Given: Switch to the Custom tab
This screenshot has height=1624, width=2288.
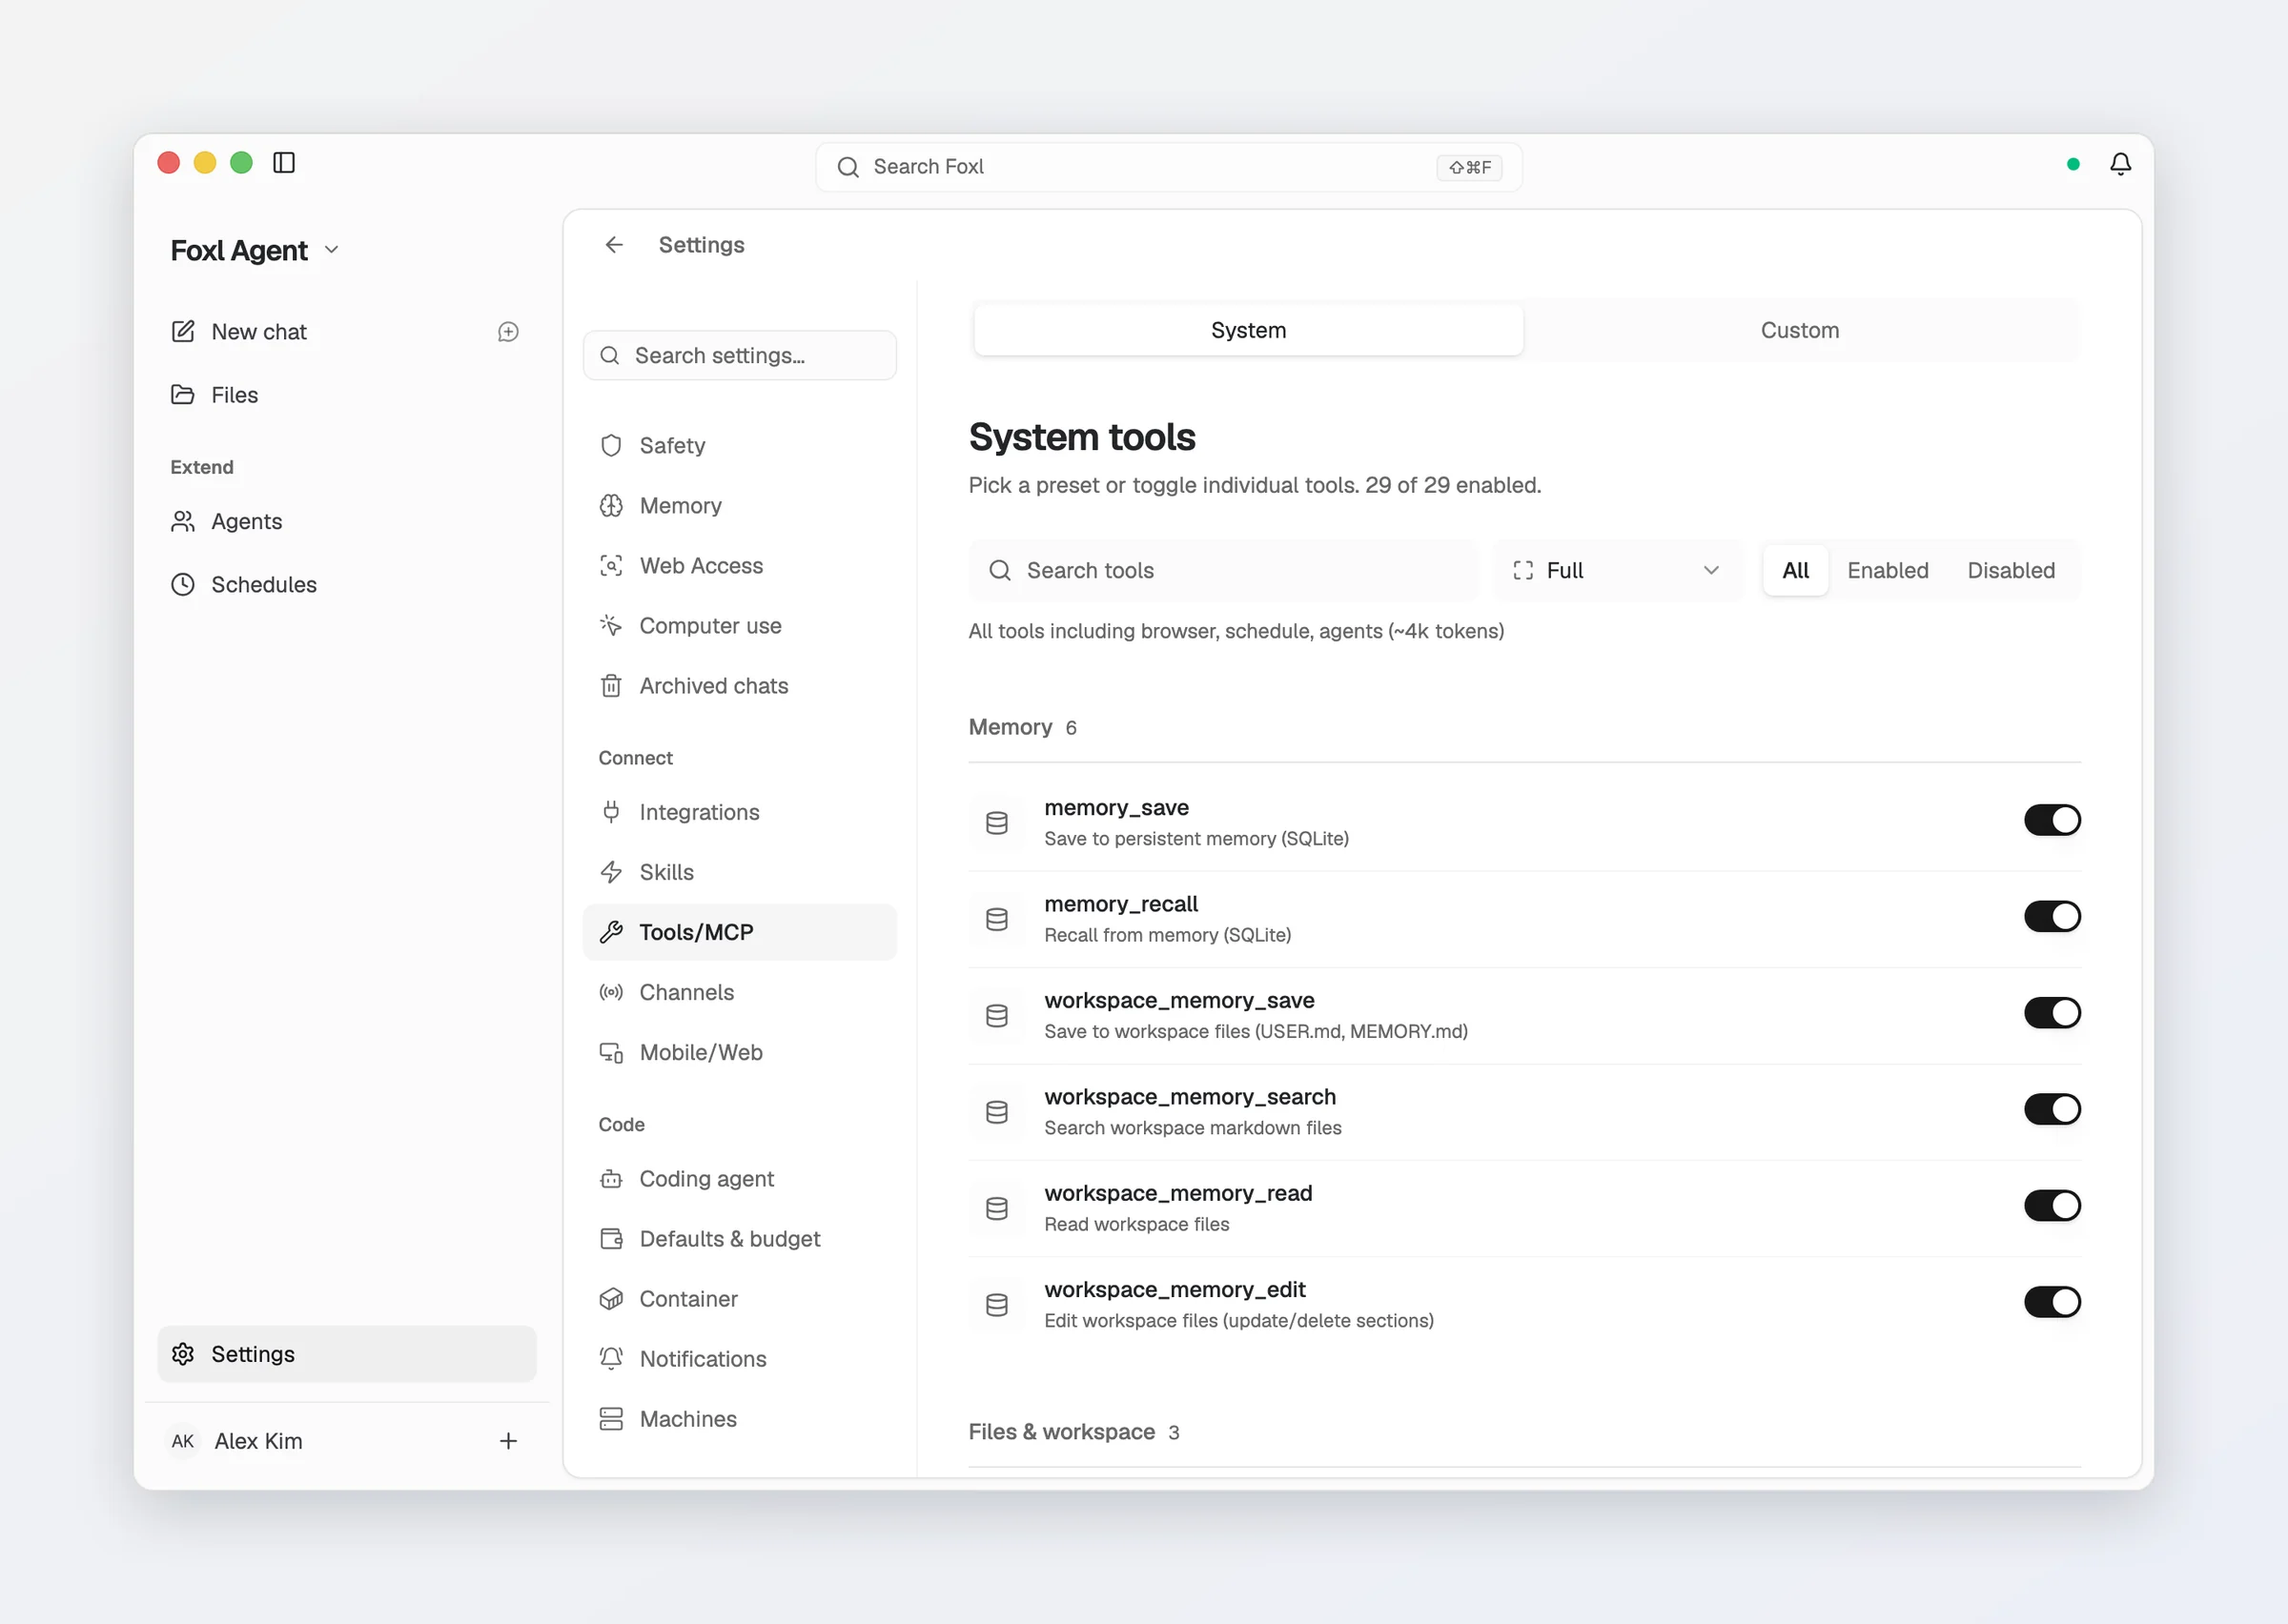Looking at the screenshot, I should [x=1799, y=330].
